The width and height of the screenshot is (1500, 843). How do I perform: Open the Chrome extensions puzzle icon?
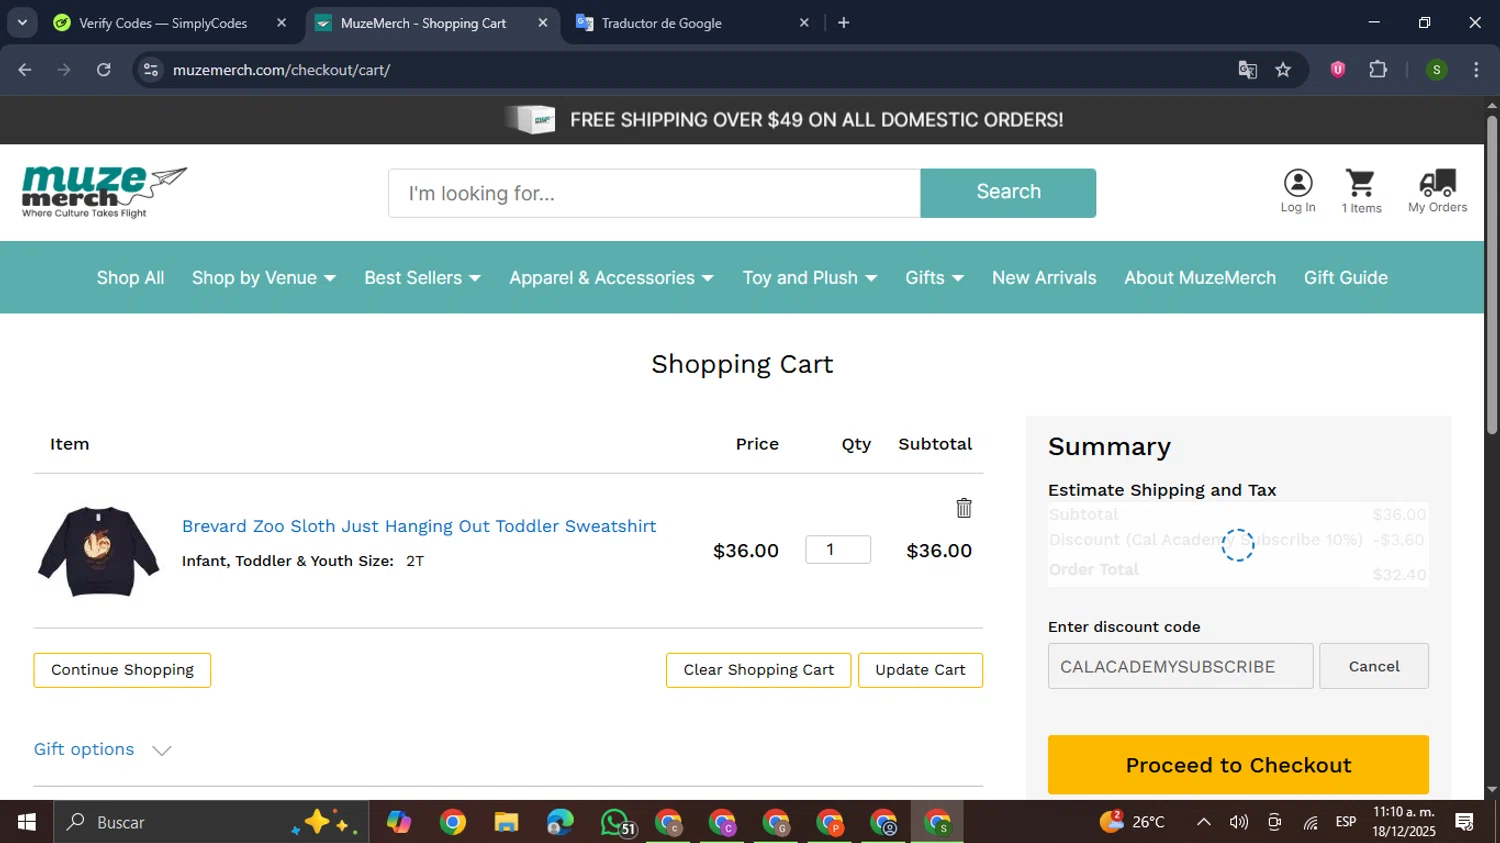1378,70
